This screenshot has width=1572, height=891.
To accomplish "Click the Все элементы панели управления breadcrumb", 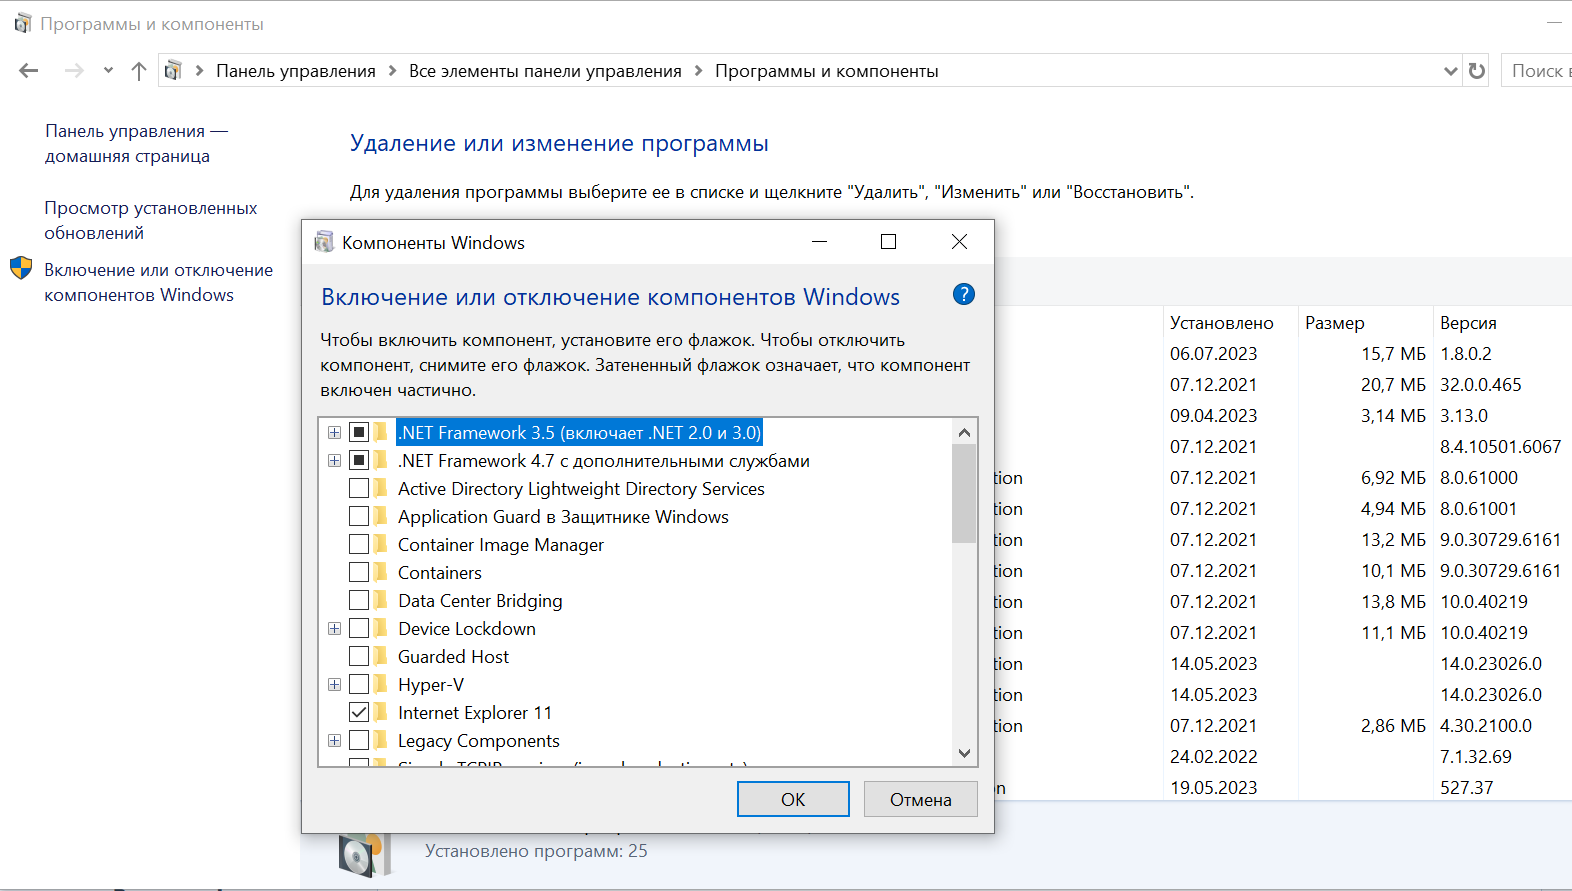I will click(545, 71).
